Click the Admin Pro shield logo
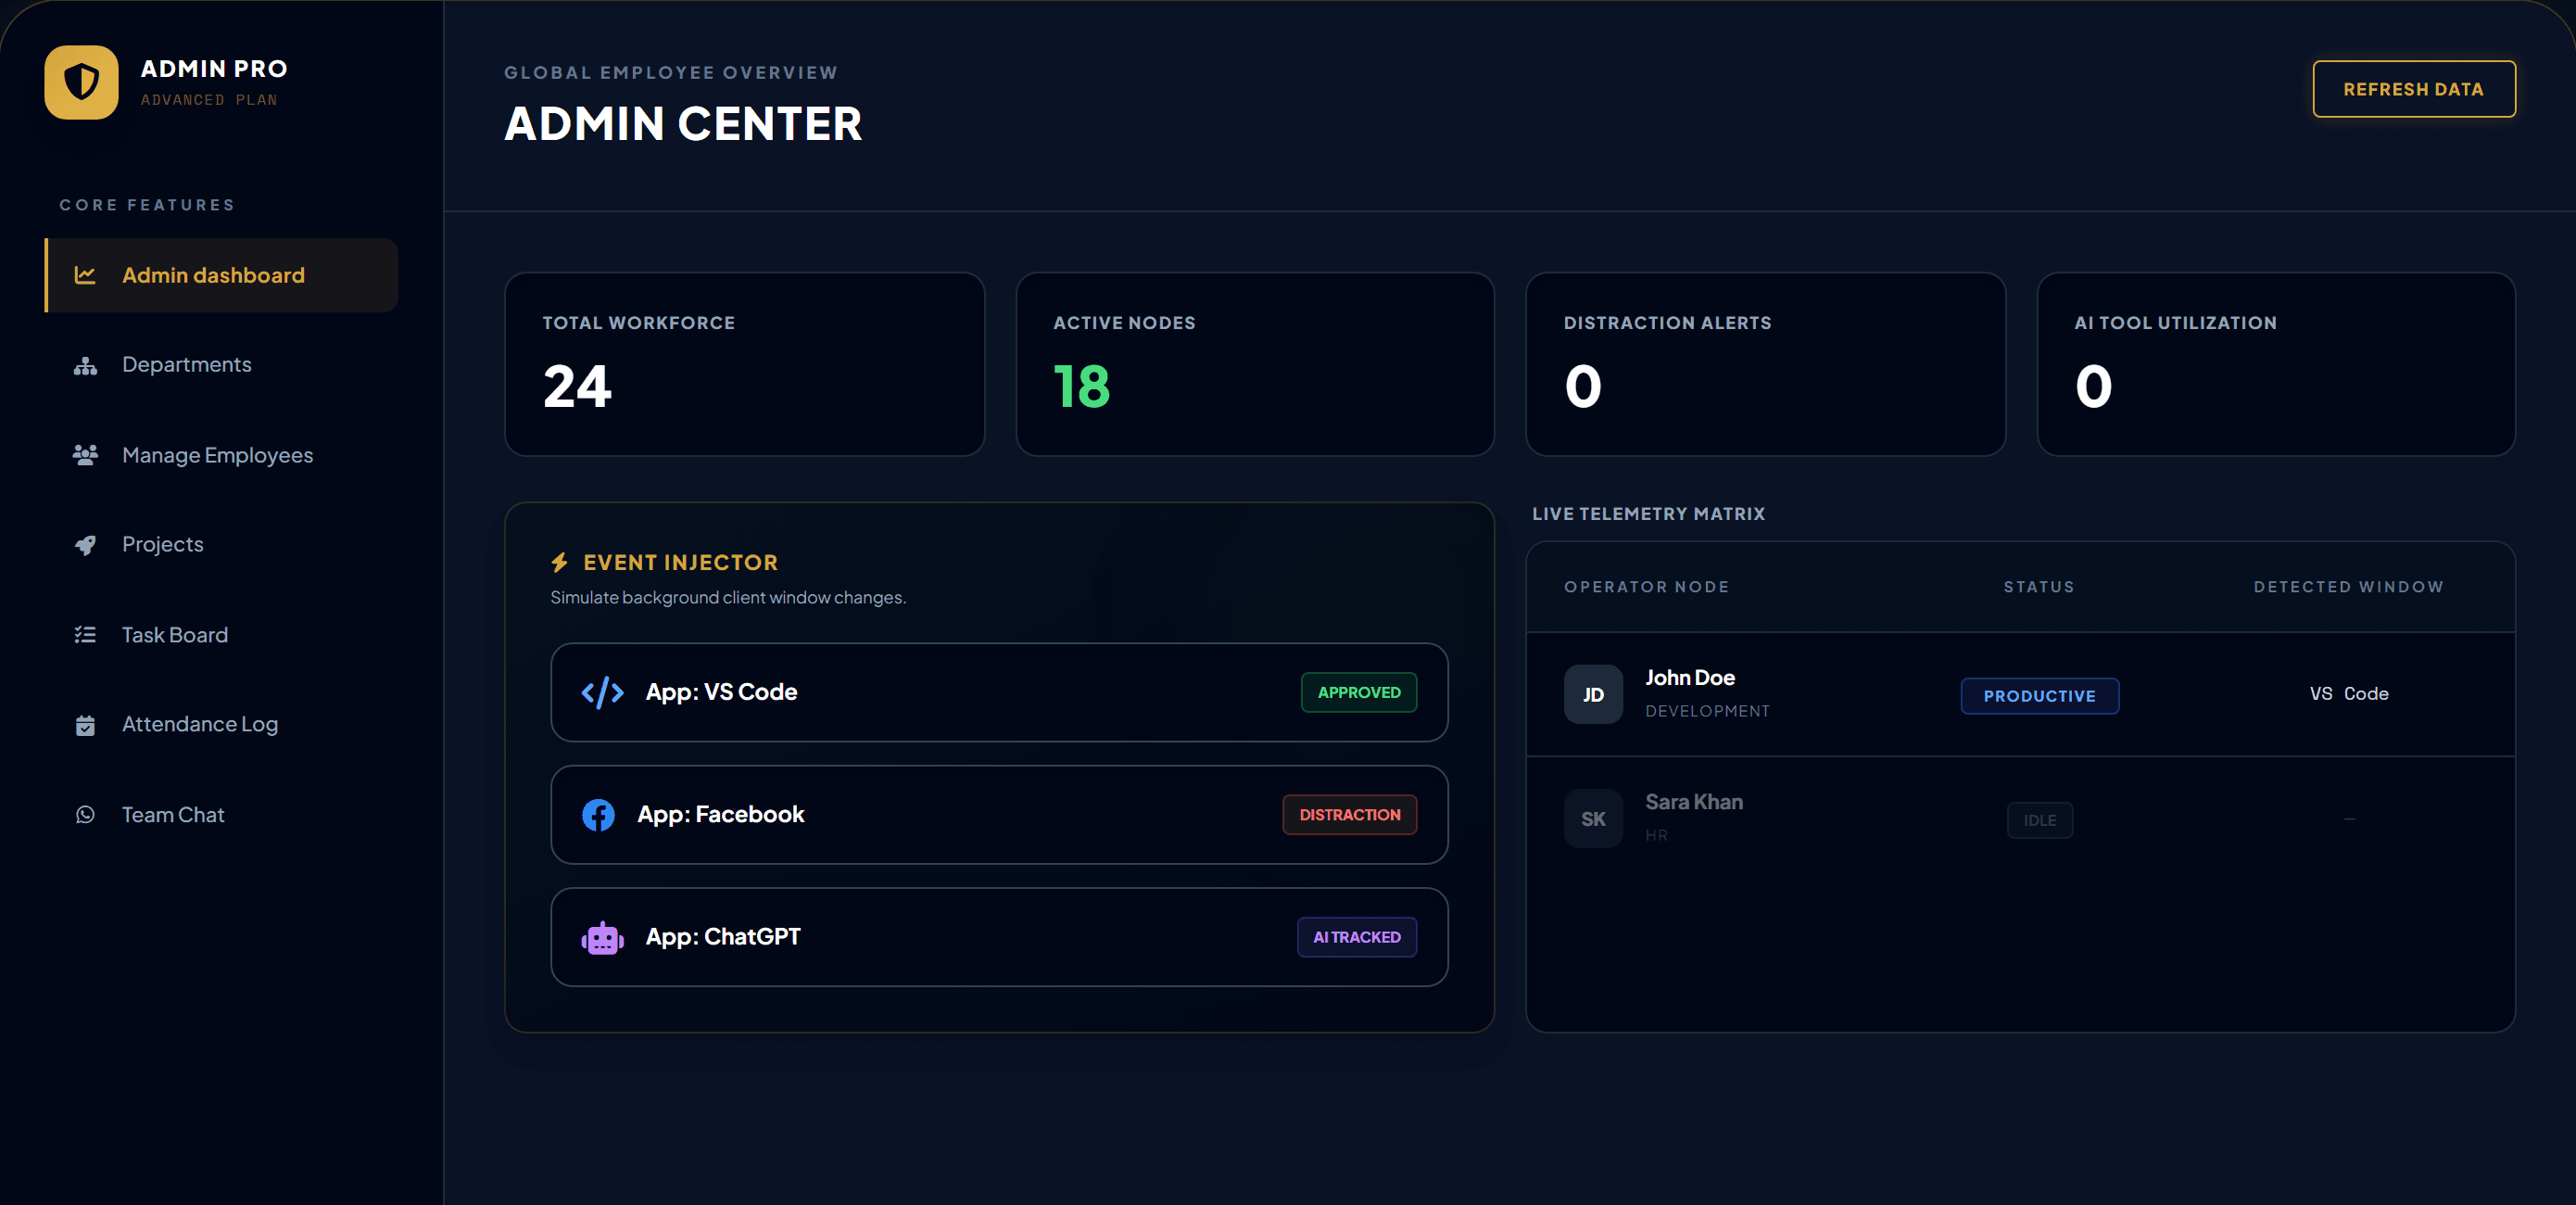 [x=81, y=82]
